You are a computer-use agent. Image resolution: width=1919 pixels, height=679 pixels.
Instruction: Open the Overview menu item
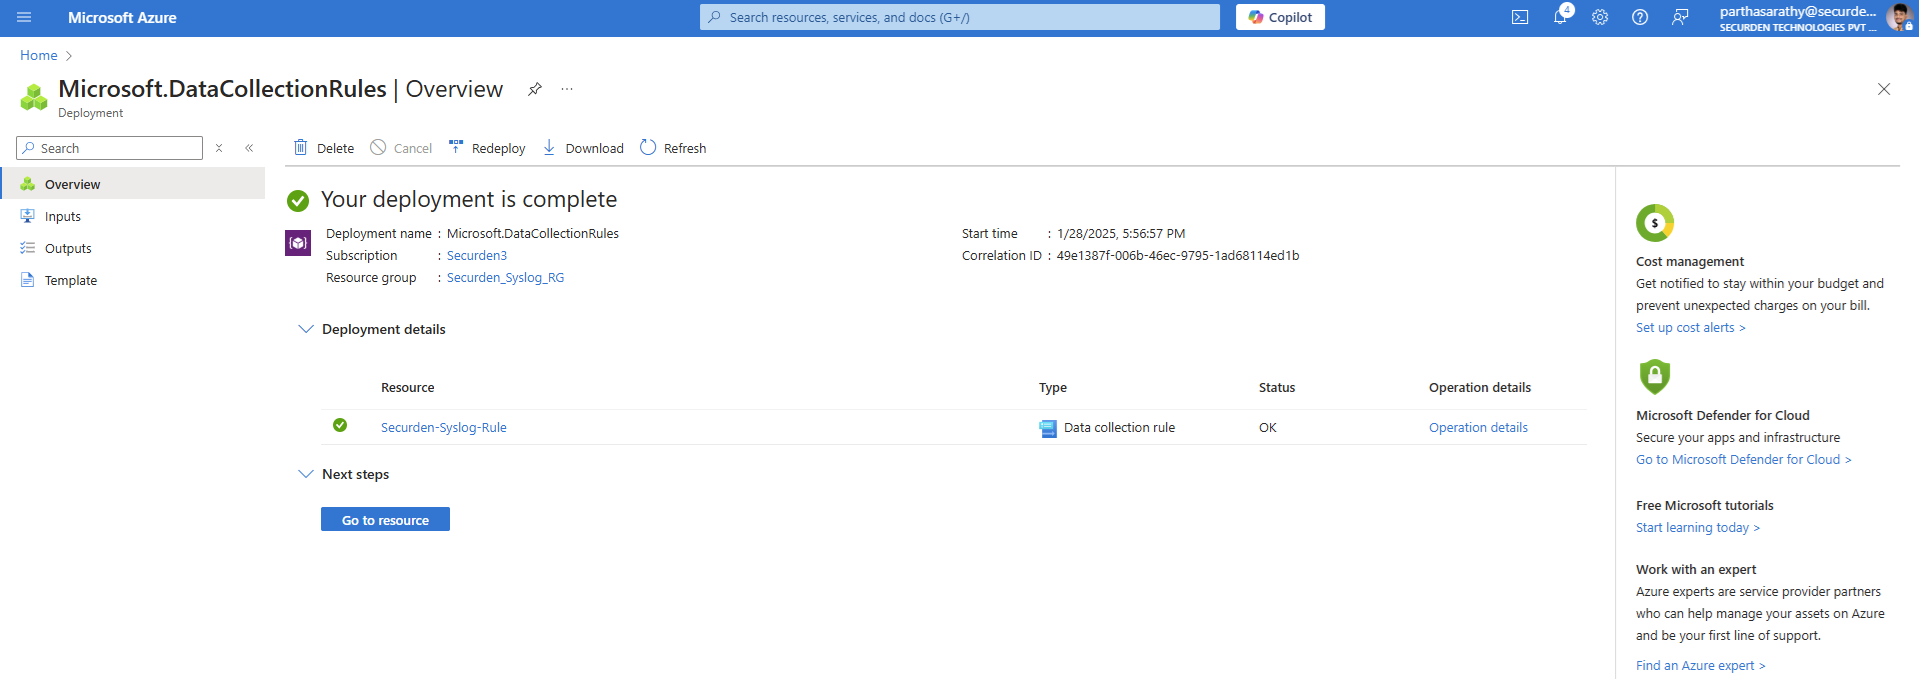(133, 184)
